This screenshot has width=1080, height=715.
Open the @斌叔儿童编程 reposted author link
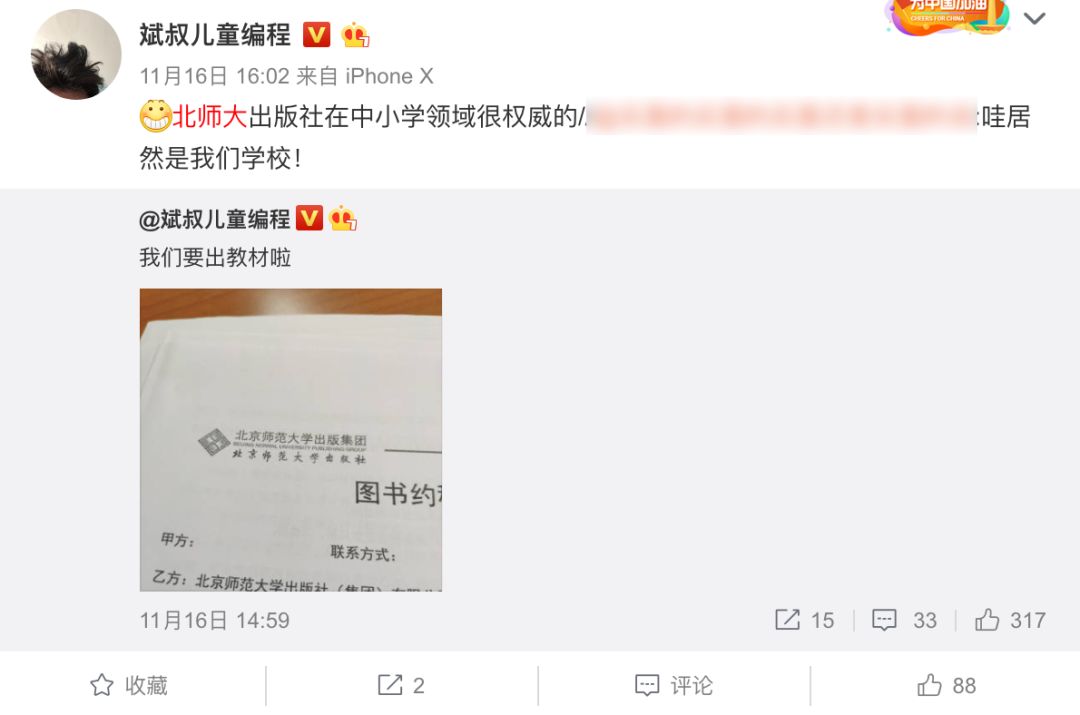pyautogui.click(x=214, y=219)
